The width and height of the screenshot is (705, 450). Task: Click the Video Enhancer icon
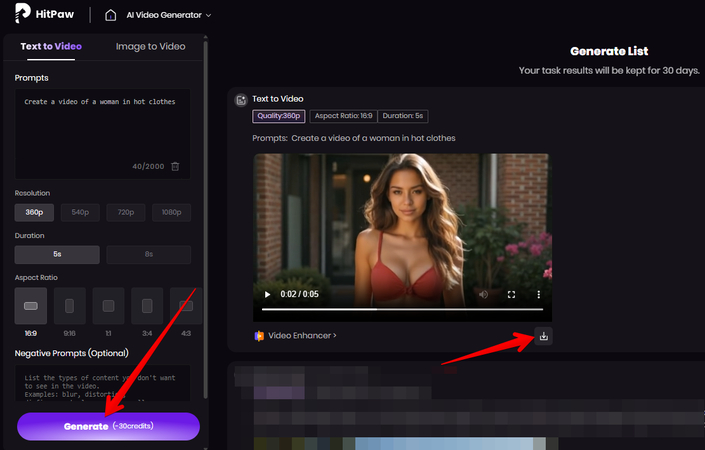click(259, 336)
